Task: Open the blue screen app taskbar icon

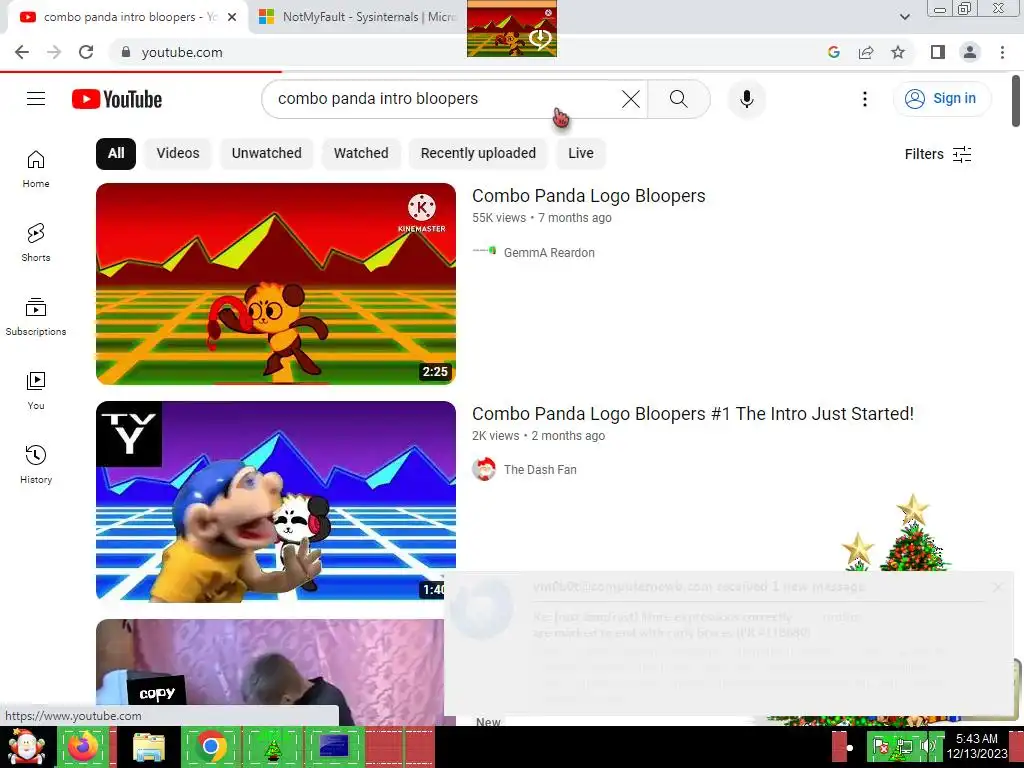Action: [334, 746]
